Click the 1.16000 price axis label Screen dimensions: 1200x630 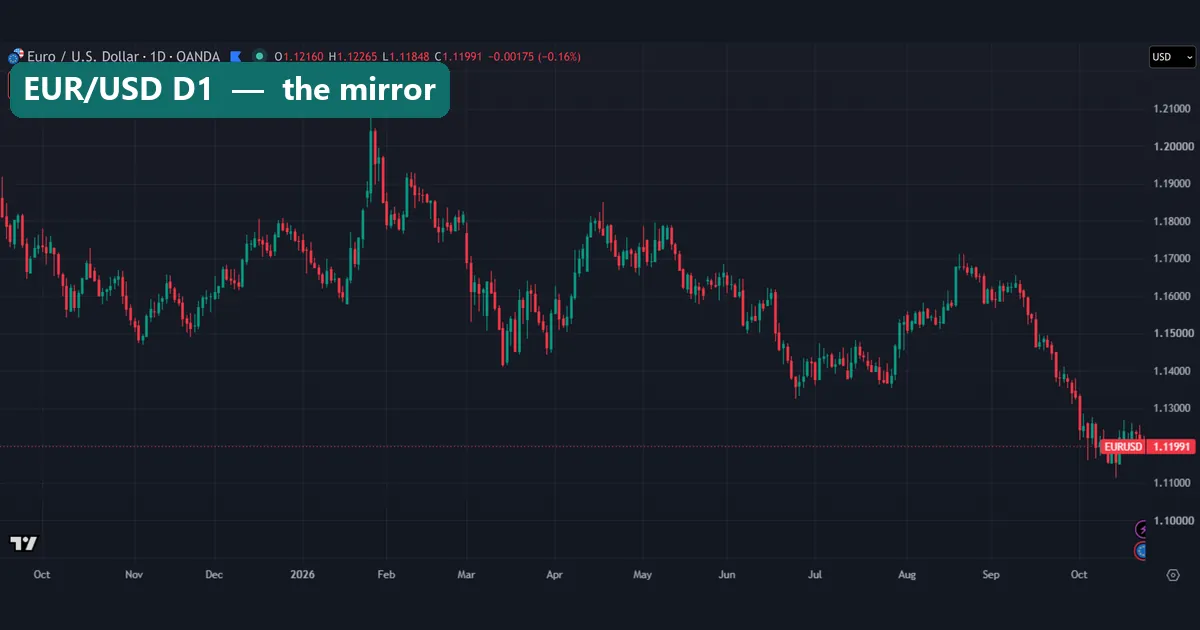1170,296
